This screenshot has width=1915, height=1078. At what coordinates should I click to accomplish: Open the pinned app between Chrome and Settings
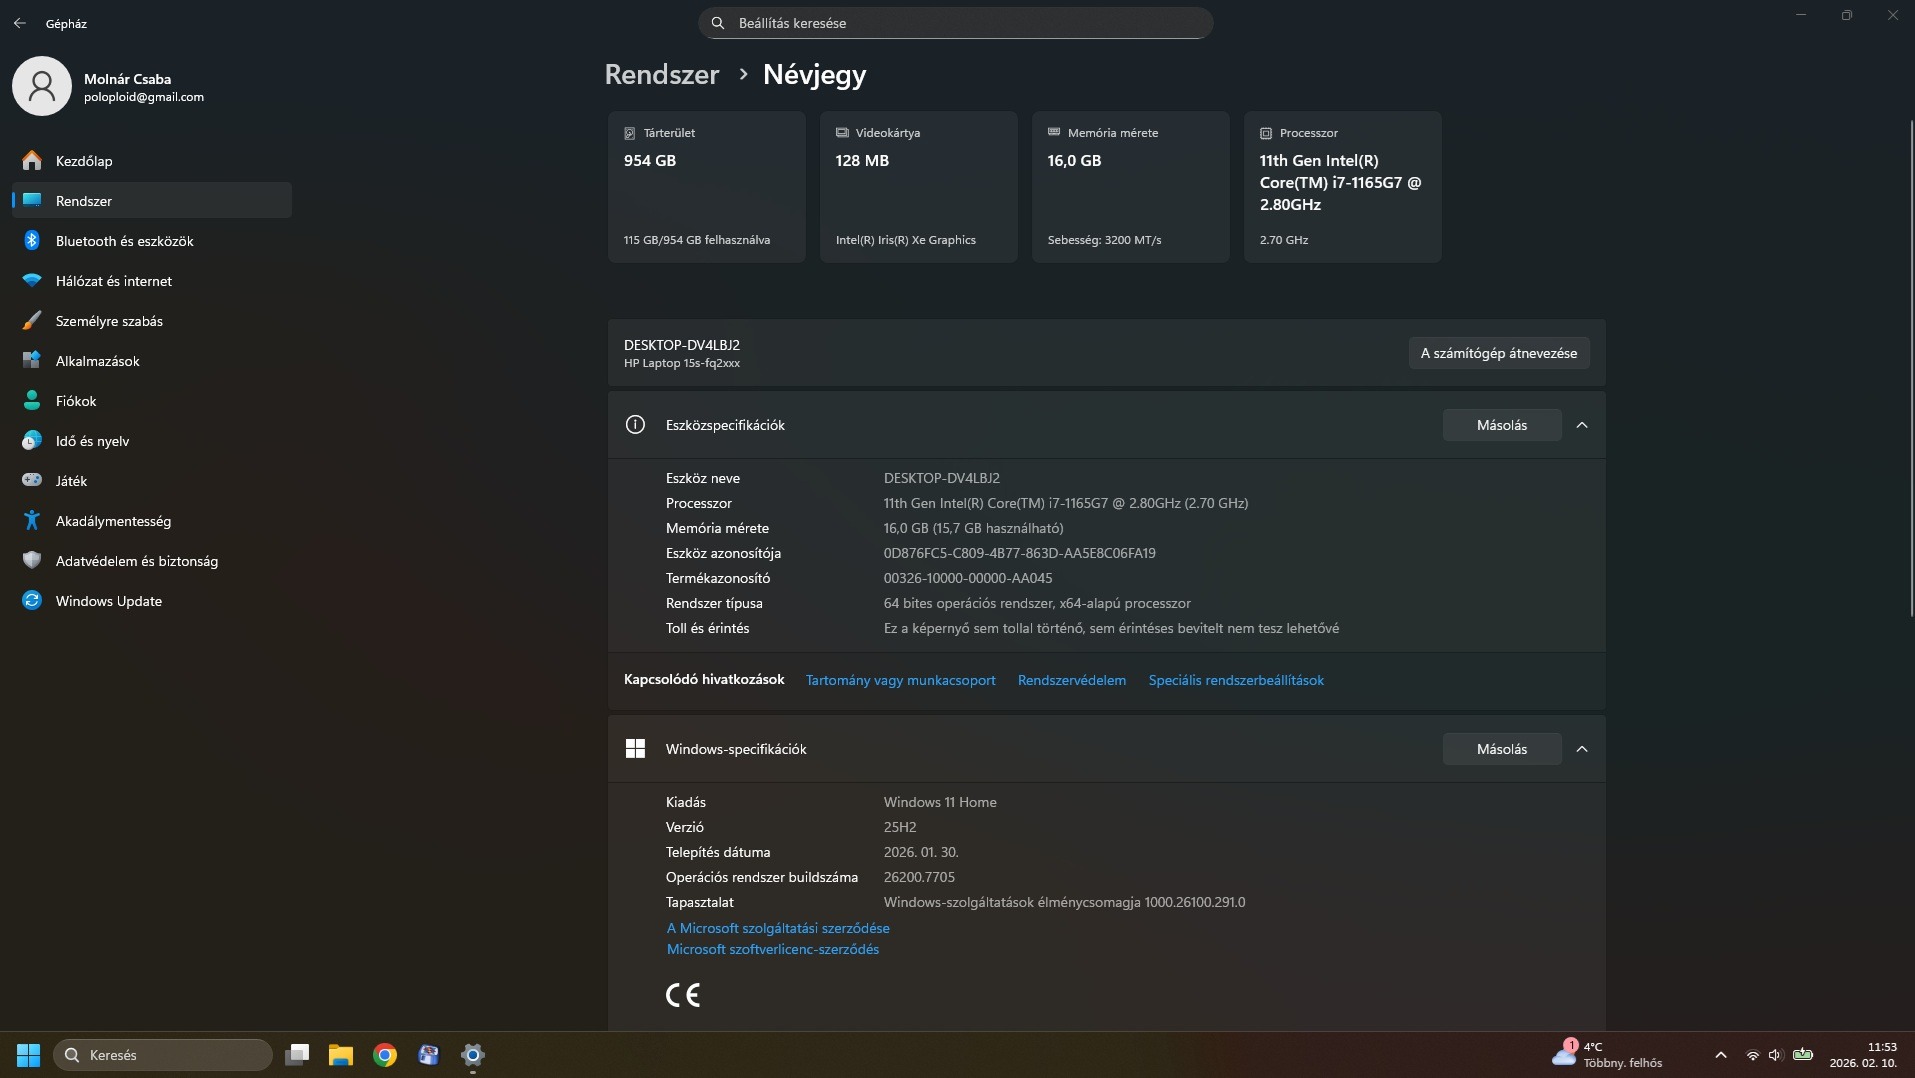click(429, 1055)
